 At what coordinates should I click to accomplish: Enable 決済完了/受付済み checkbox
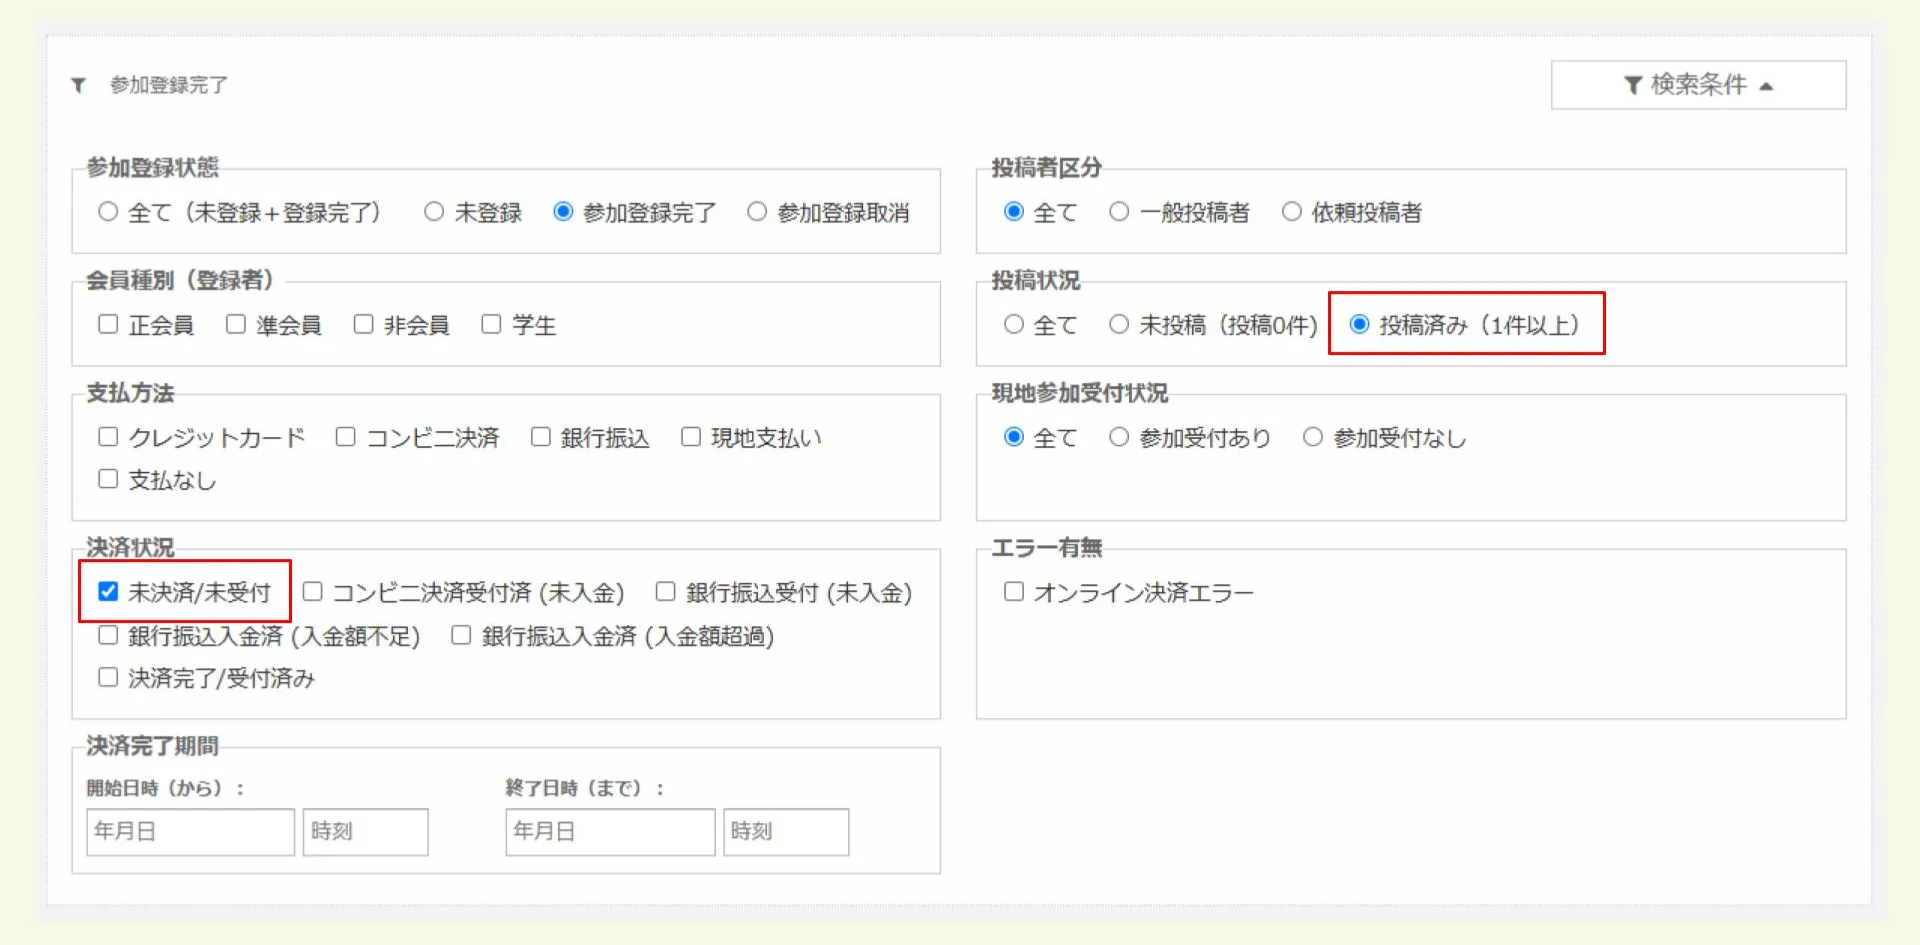[x=108, y=676]
